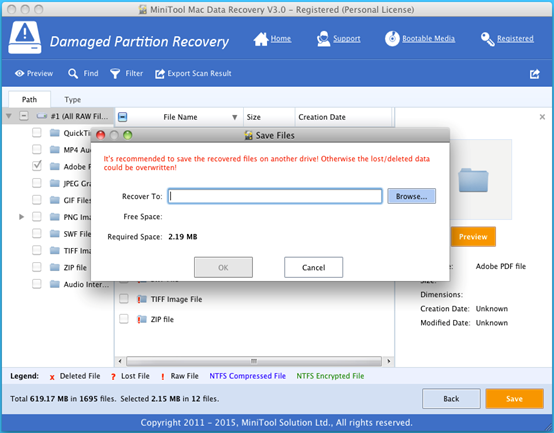Toggle the TIFF Image folder checkbox in tree
554x433 pixels.
click(x=37, y=250)
